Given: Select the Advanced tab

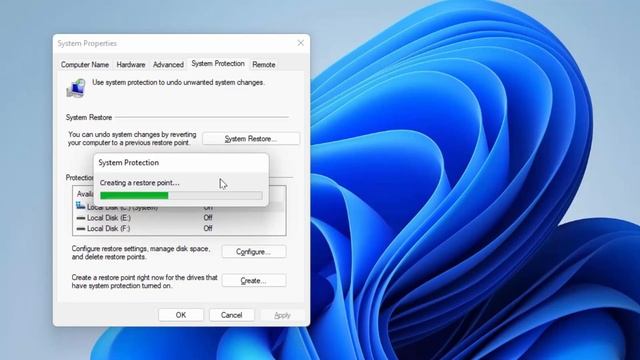Looking at the screenshot, I should coord(168,64).
